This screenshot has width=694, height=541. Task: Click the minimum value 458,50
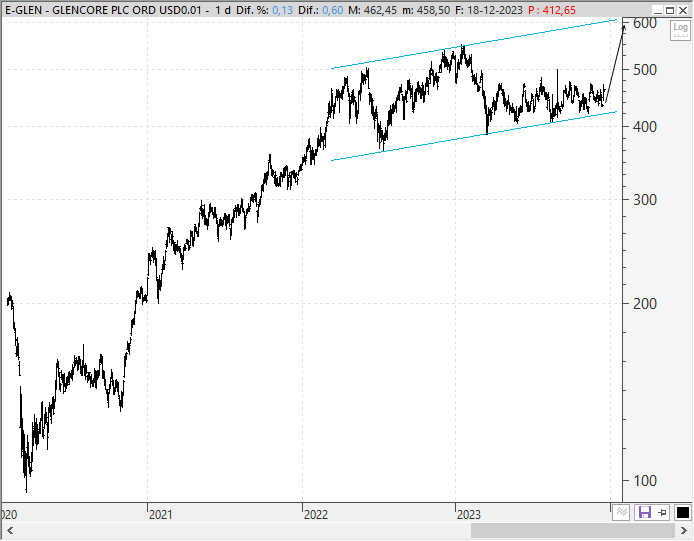pos(433,10)
